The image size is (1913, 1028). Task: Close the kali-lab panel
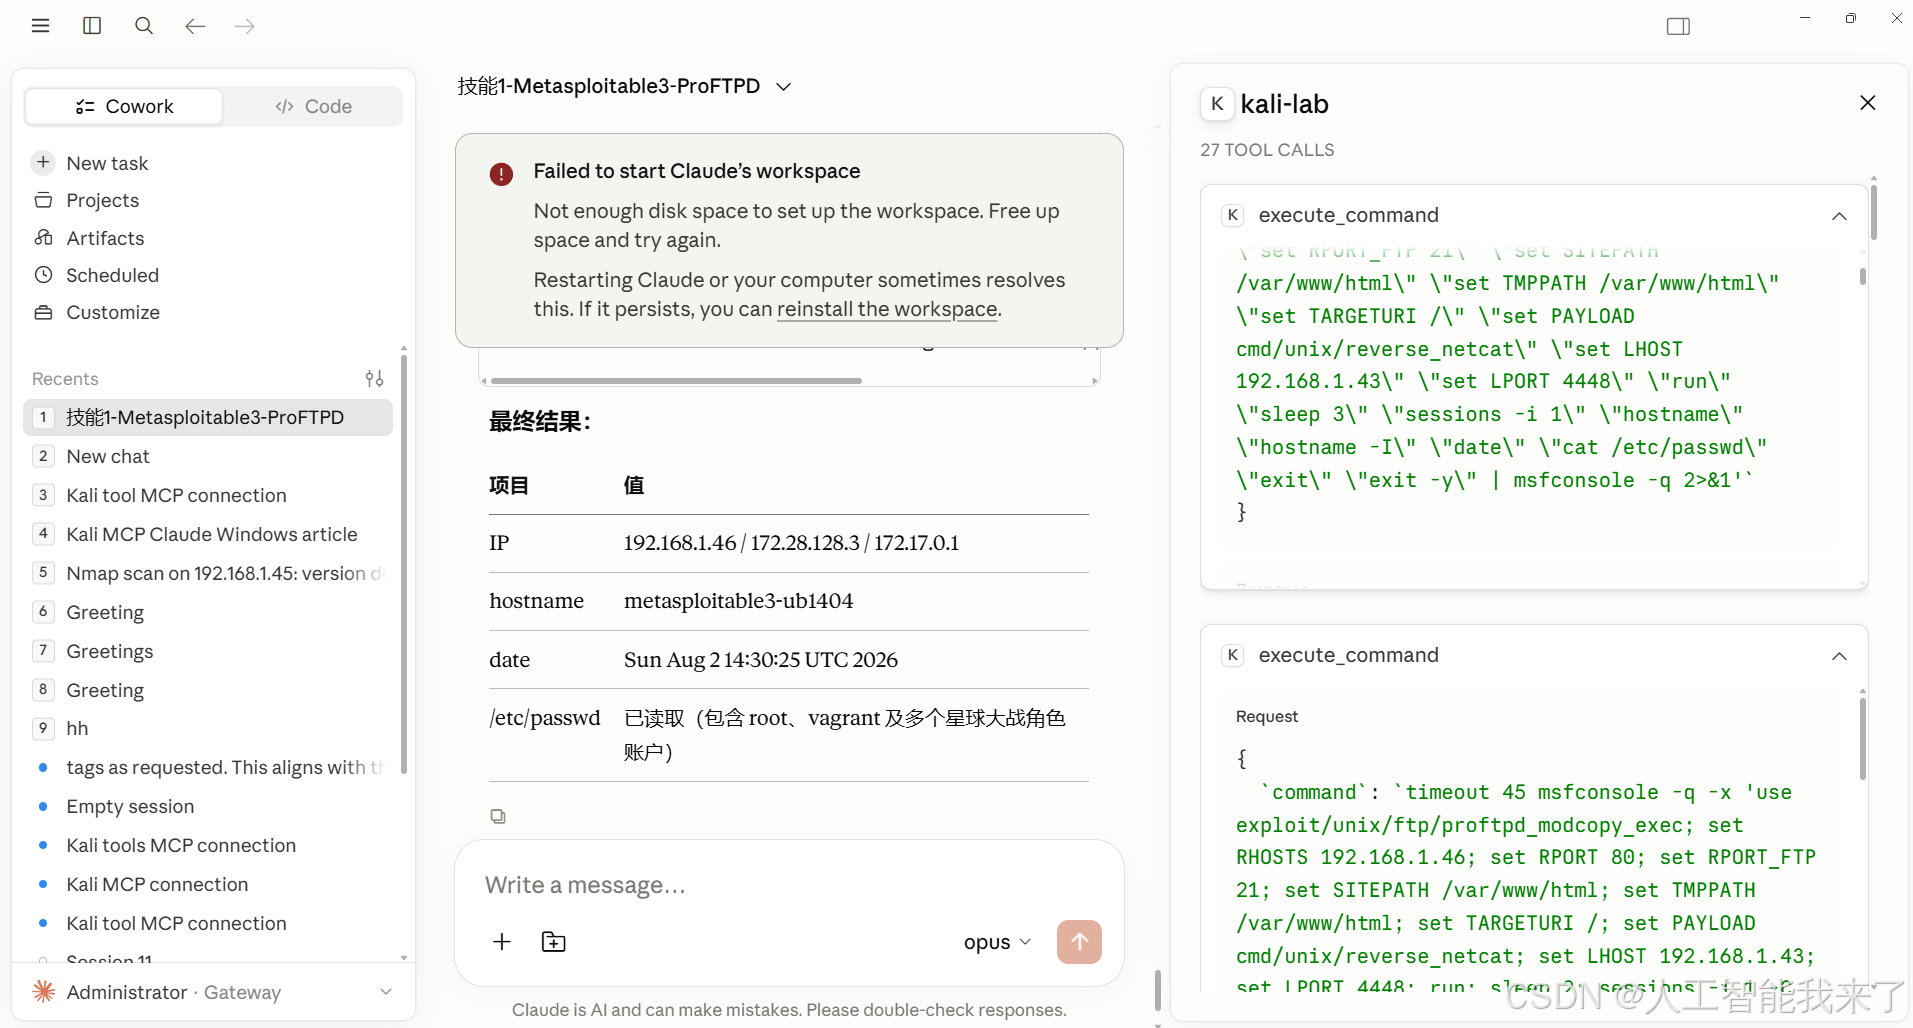[1867, 103]
